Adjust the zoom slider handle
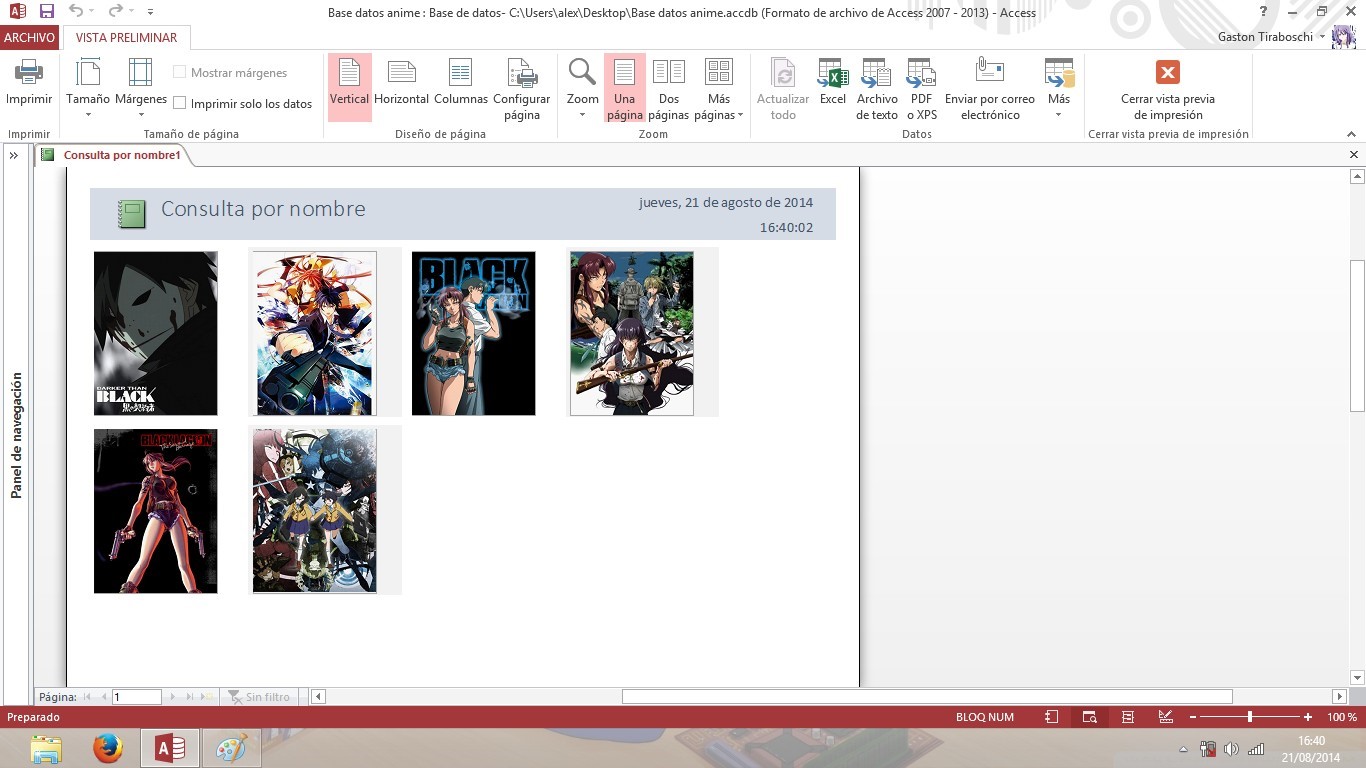The height and width of the screenshot is (768, 1366). click(1249, 717)
